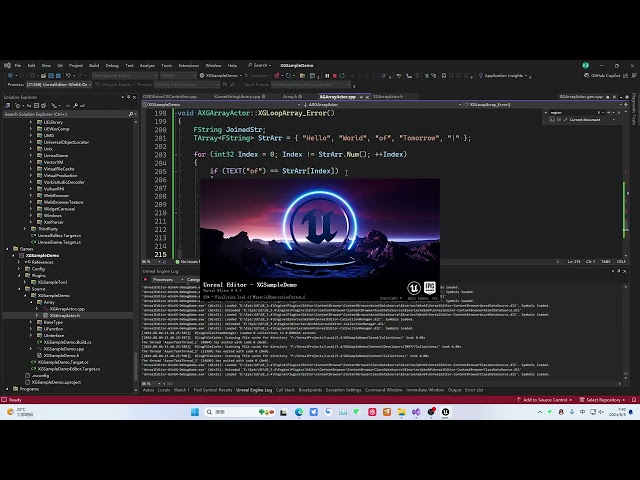This screenshot has width=640, height=480.
Task: Collapse the code block at line 198
Action: 176,113
